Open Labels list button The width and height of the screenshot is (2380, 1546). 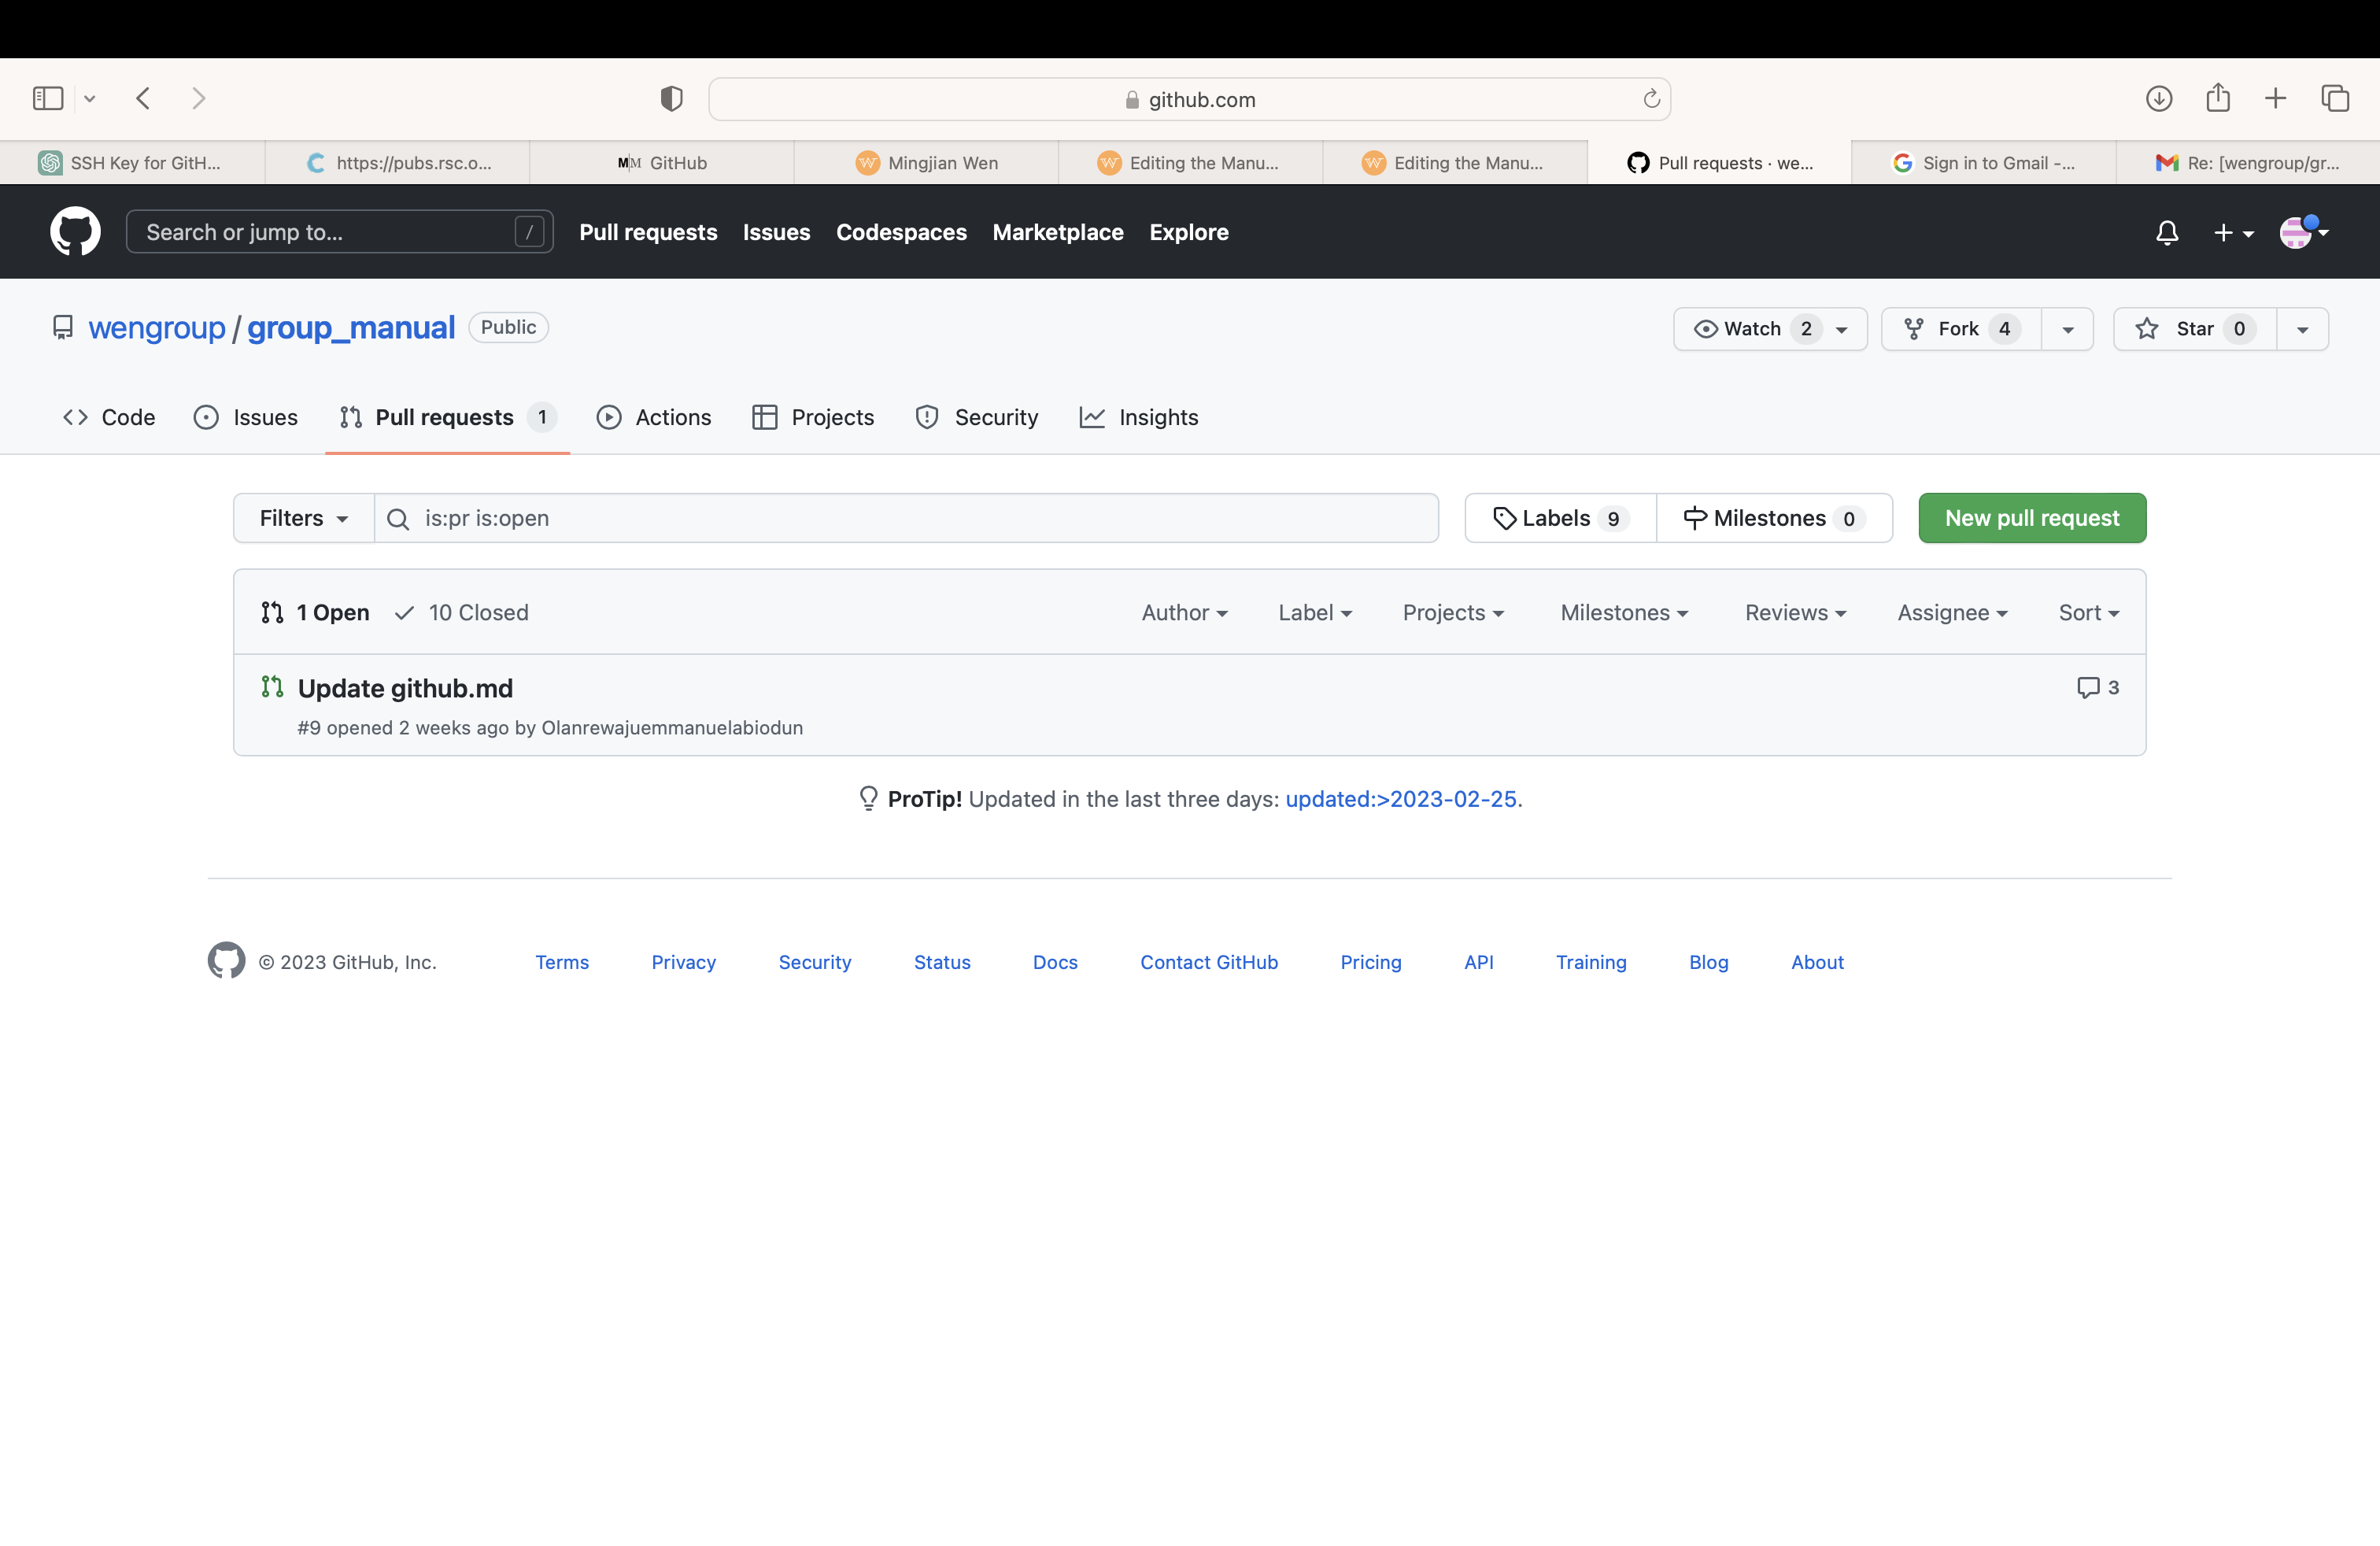1560,518
